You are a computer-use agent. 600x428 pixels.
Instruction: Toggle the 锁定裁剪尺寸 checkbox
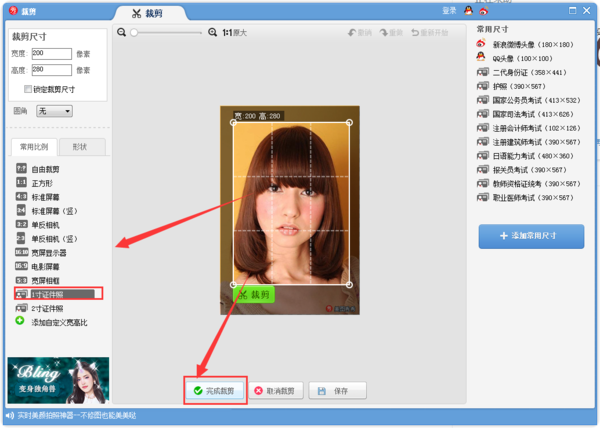click(x=28, y=89)
